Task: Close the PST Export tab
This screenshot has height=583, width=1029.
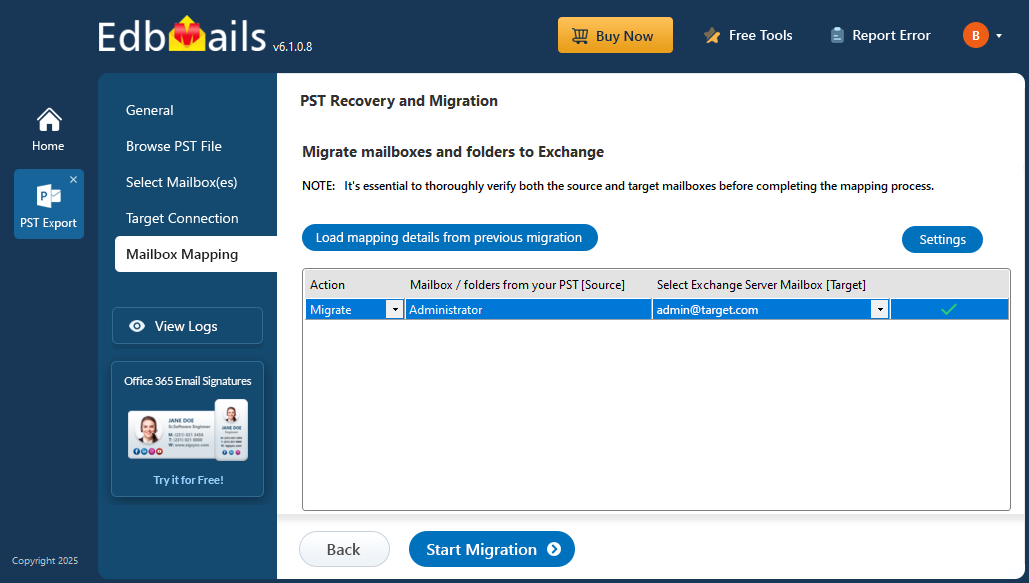Action: point(73,180)
